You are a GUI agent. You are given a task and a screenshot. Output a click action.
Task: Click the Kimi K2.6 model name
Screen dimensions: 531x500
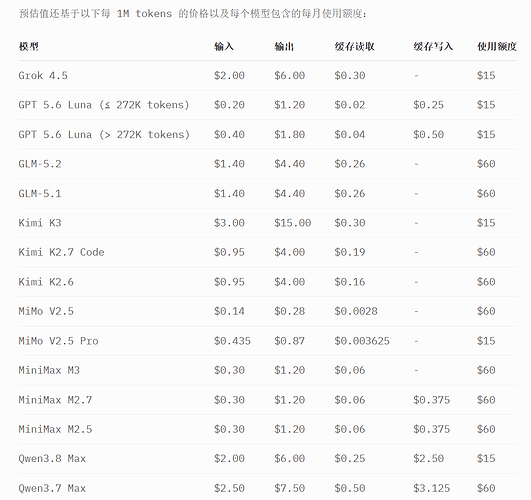point(46,282)
